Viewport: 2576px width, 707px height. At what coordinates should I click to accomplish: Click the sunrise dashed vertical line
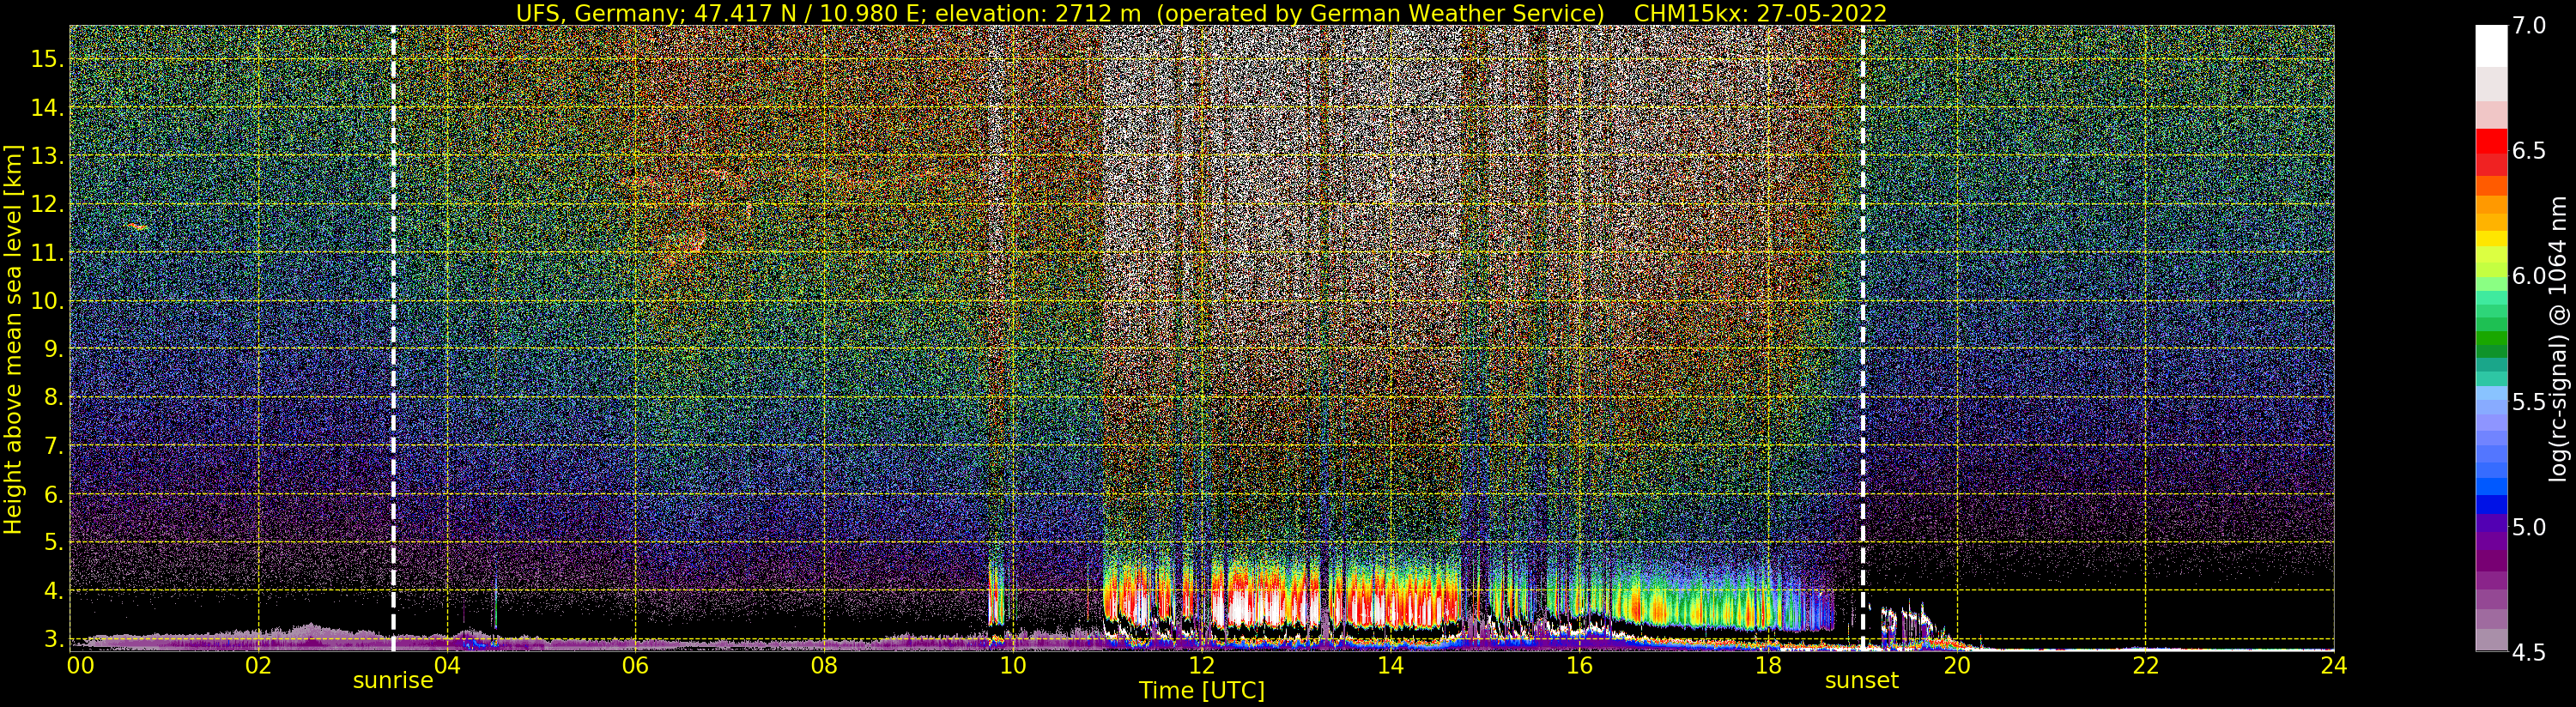click(393, 338)
